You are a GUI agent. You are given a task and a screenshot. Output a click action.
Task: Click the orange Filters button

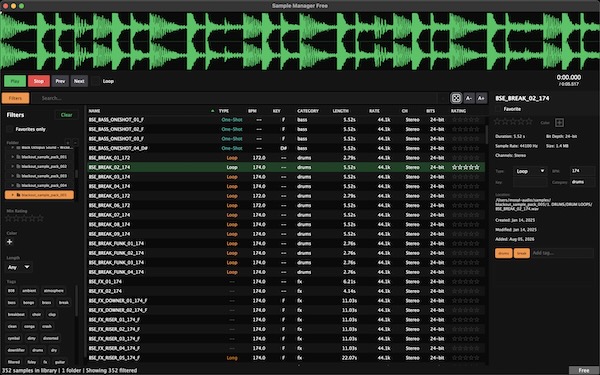coord(15,98)
